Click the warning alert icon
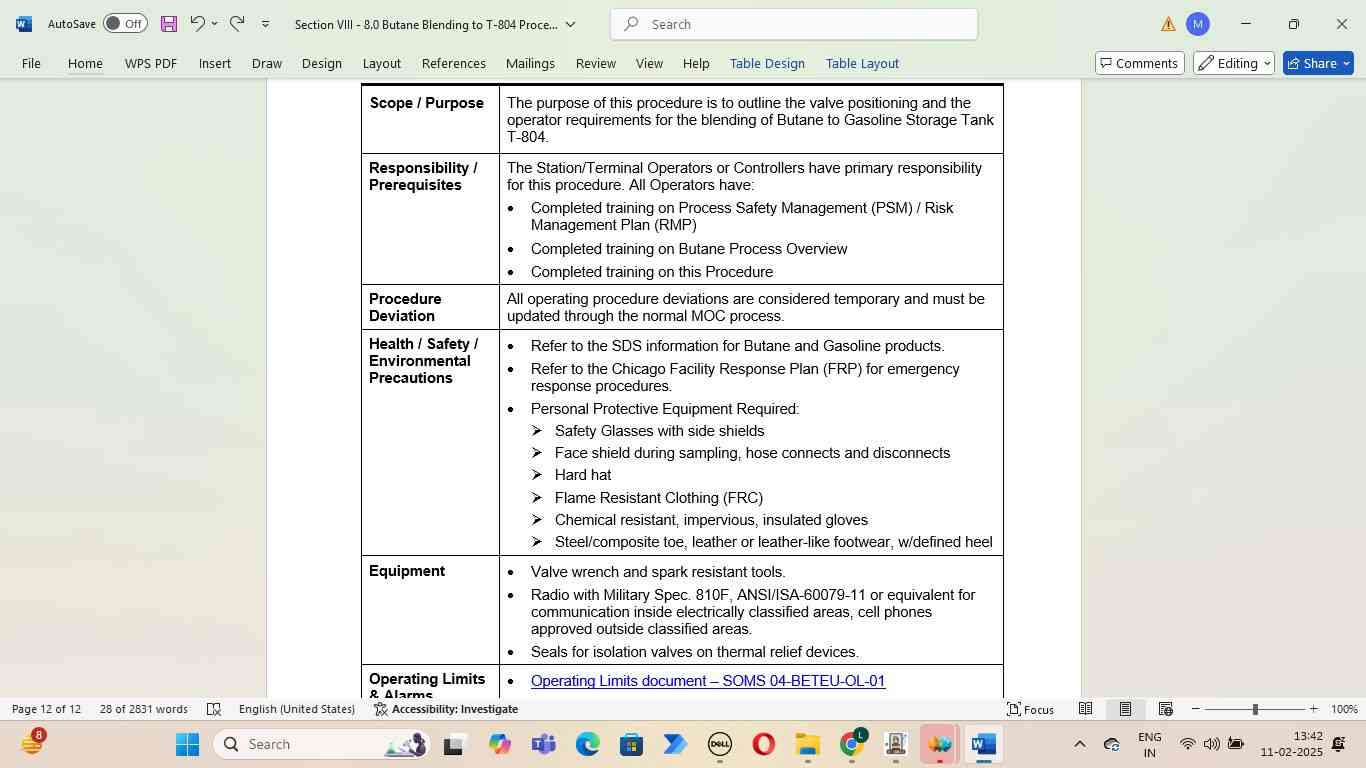 coord(1168,24)
